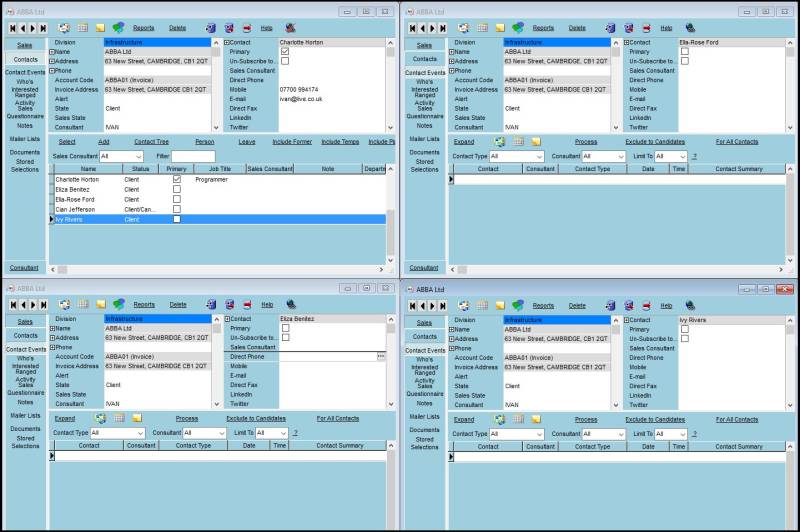Tick Primary checkbox in Cian Jefferson list row
Screen dimensions: 800x532
[x=177, y=209]
